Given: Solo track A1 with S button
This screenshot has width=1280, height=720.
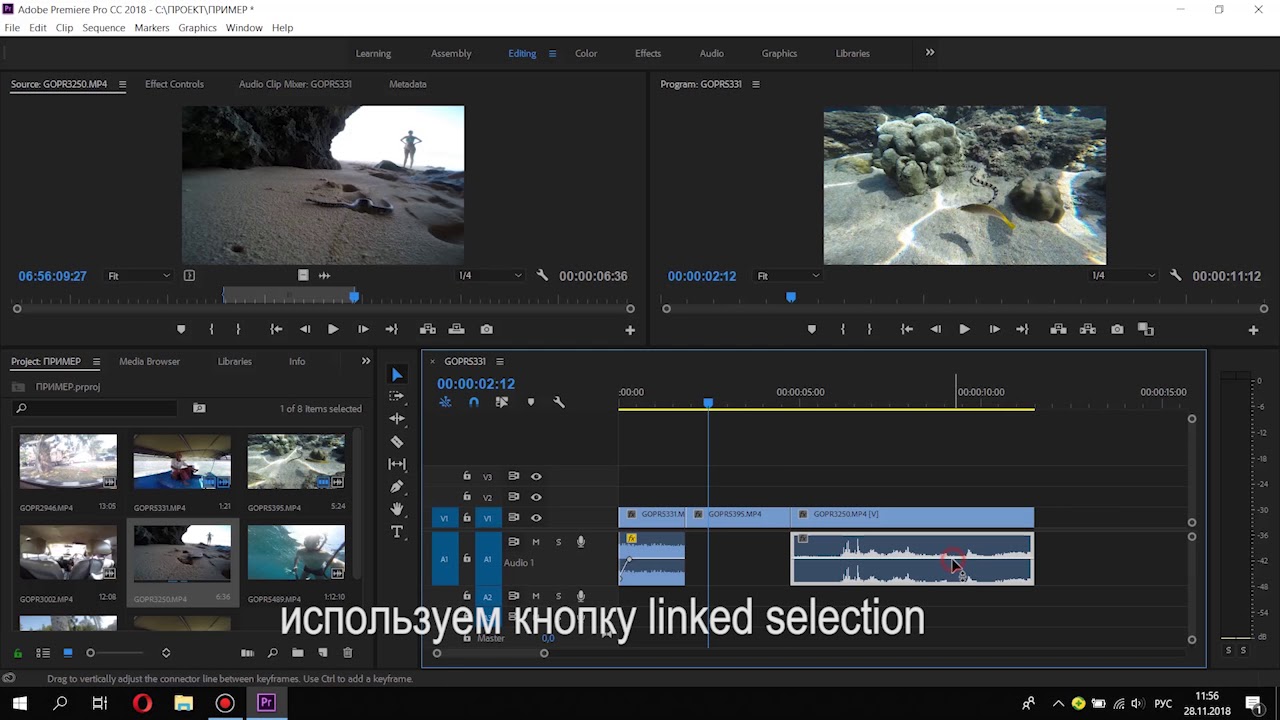Looking at the screenshot, I should point(558,542).
